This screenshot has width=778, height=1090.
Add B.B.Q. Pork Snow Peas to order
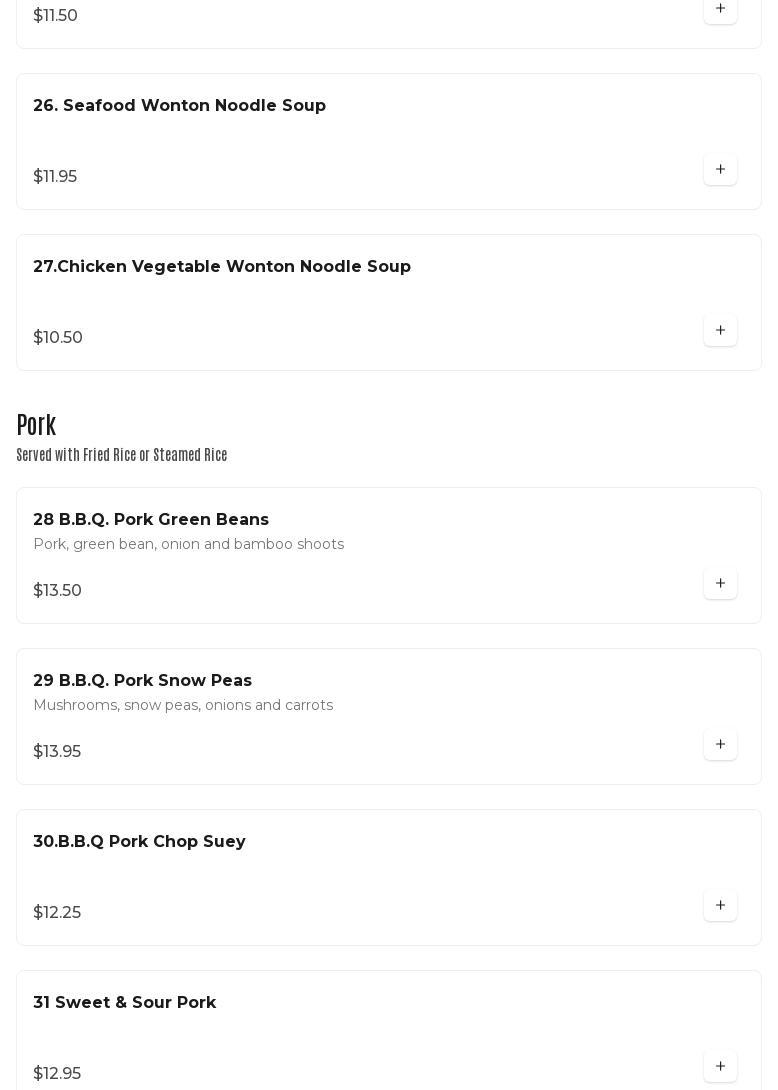tap(720, 745)
